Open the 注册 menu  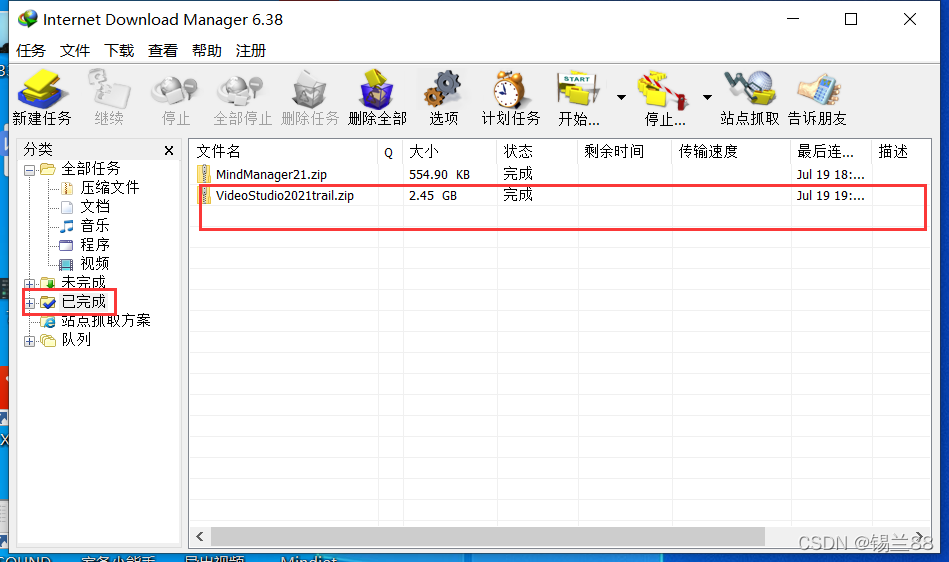click(x=251, y=51)
